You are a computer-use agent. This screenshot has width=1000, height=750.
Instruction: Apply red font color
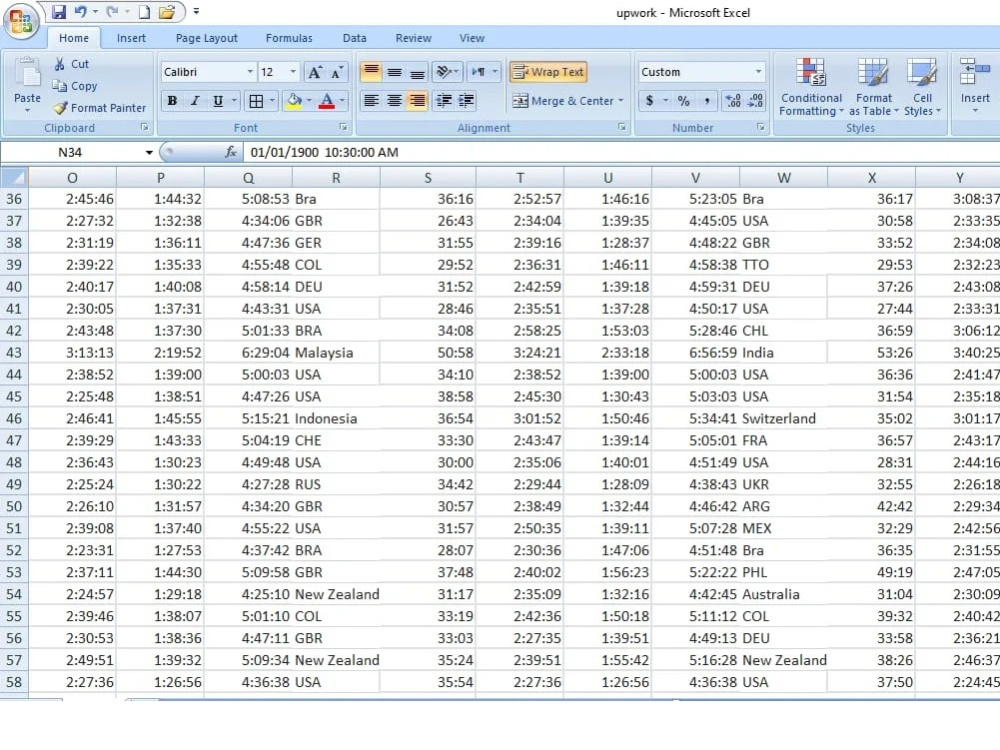[327, 101]
